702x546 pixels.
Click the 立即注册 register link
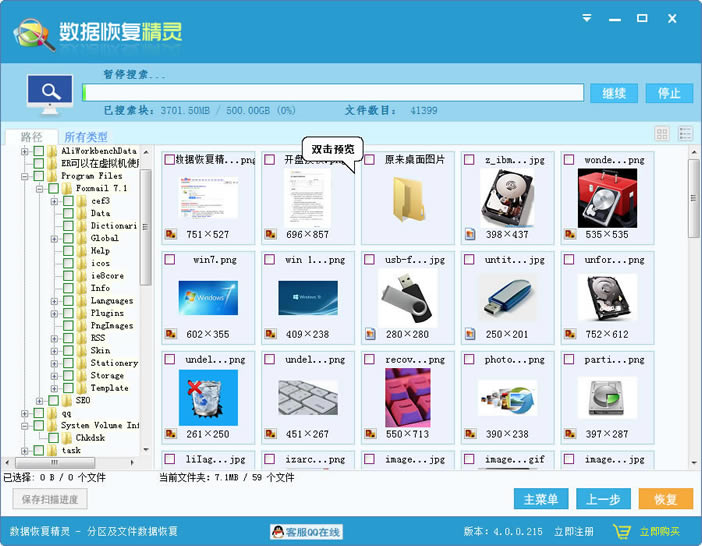coord(574,532)
